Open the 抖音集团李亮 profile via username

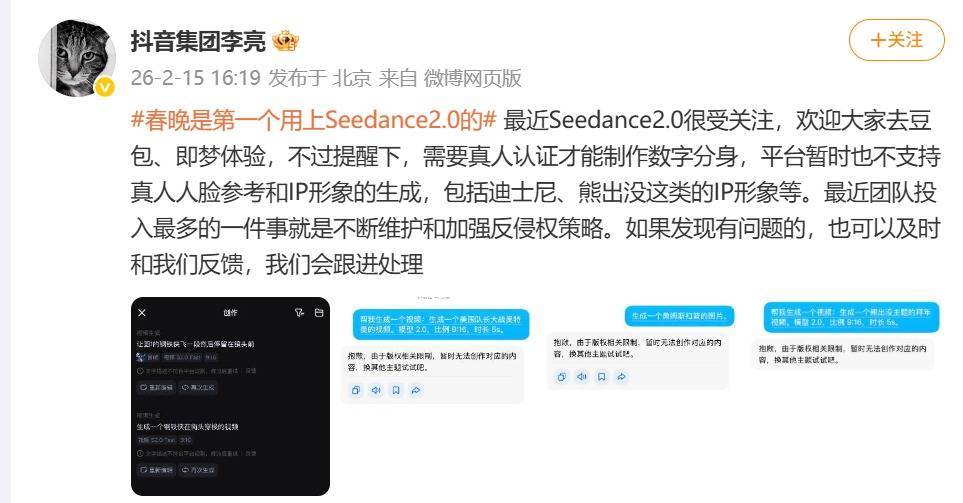pos(198,41)
